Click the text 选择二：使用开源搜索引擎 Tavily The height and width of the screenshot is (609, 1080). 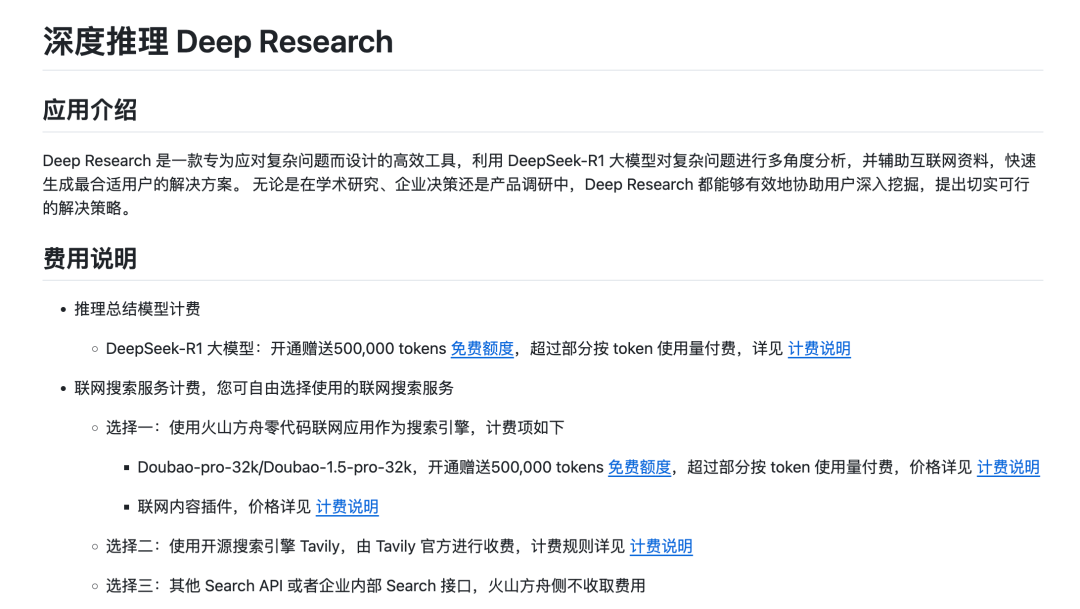pos(223,546)
